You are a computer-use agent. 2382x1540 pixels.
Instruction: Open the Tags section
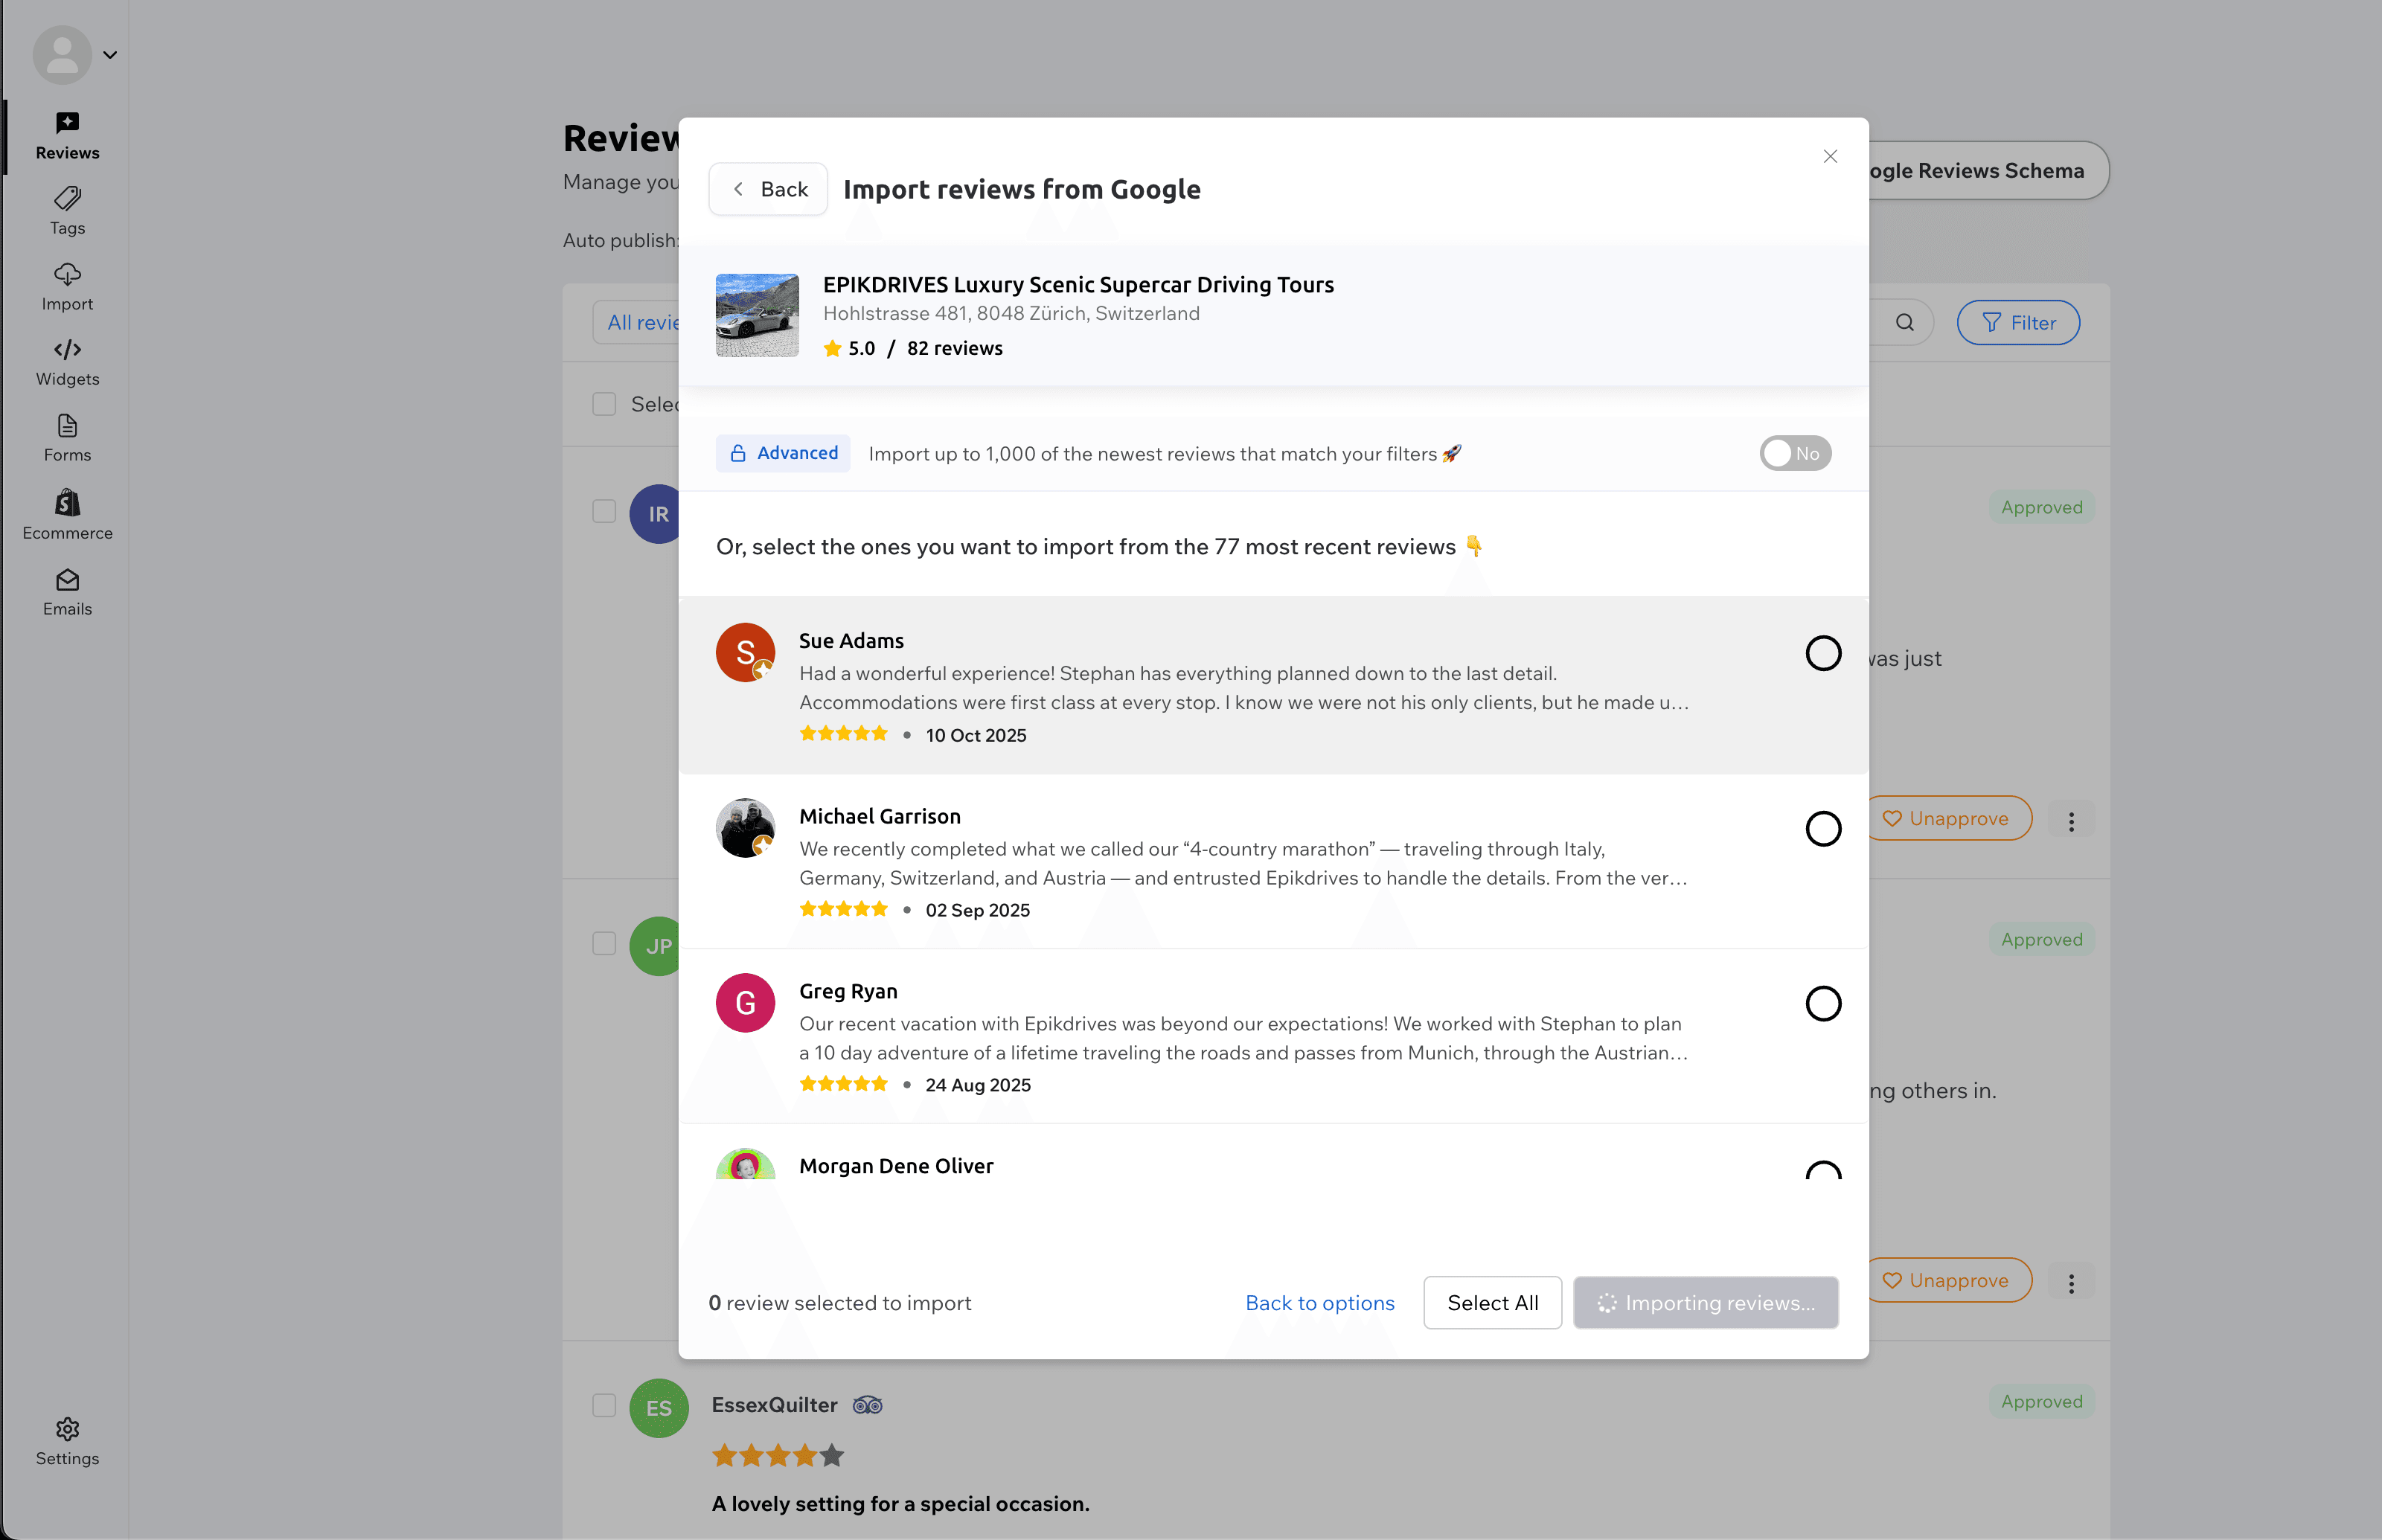click(x=66, y=211)
